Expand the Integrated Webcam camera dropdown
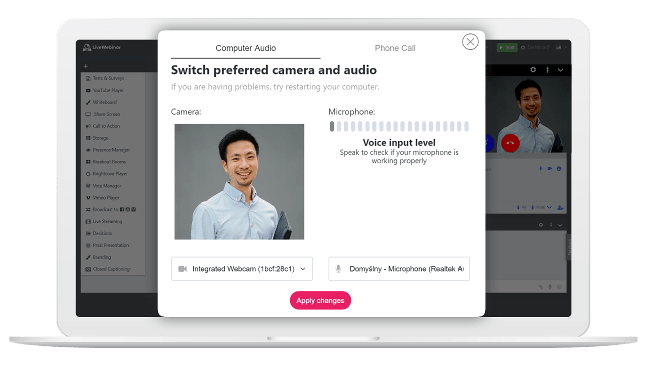650x370 pixels. (242, 269)
